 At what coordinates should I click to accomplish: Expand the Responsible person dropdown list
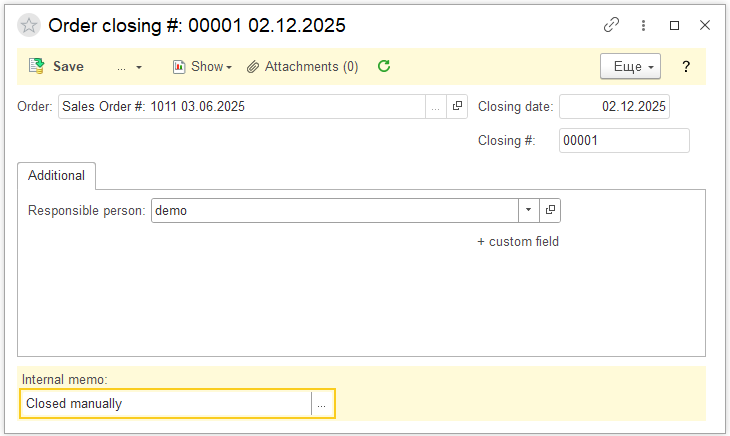coord(528,211)
